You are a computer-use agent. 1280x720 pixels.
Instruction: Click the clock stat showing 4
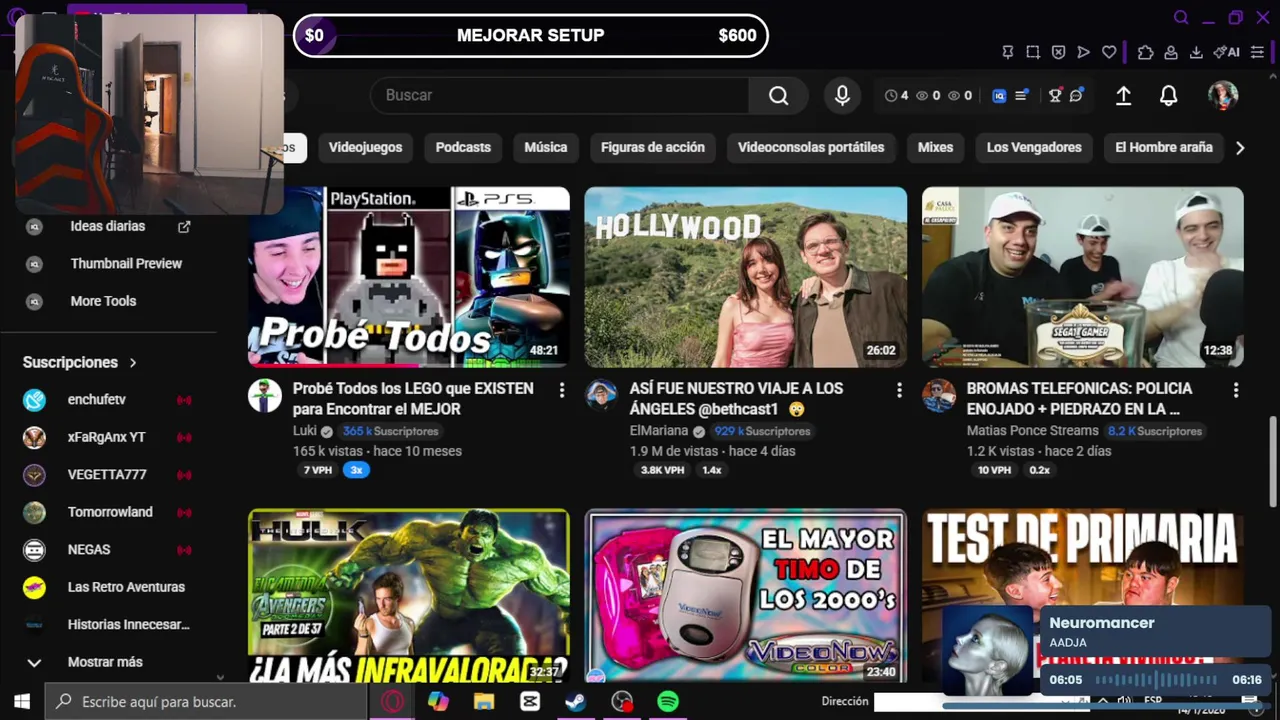897,96
